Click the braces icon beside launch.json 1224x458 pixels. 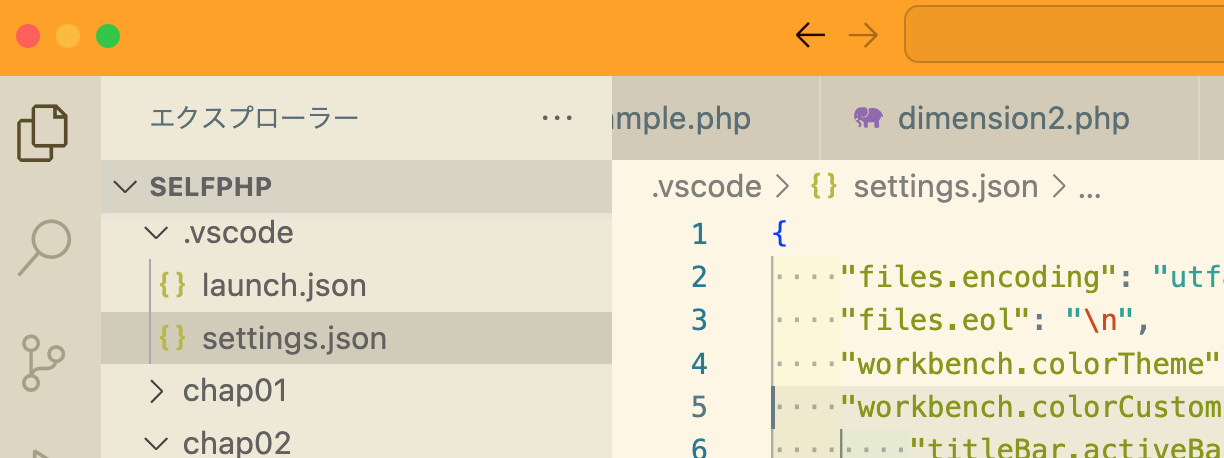tap(172, 285)
